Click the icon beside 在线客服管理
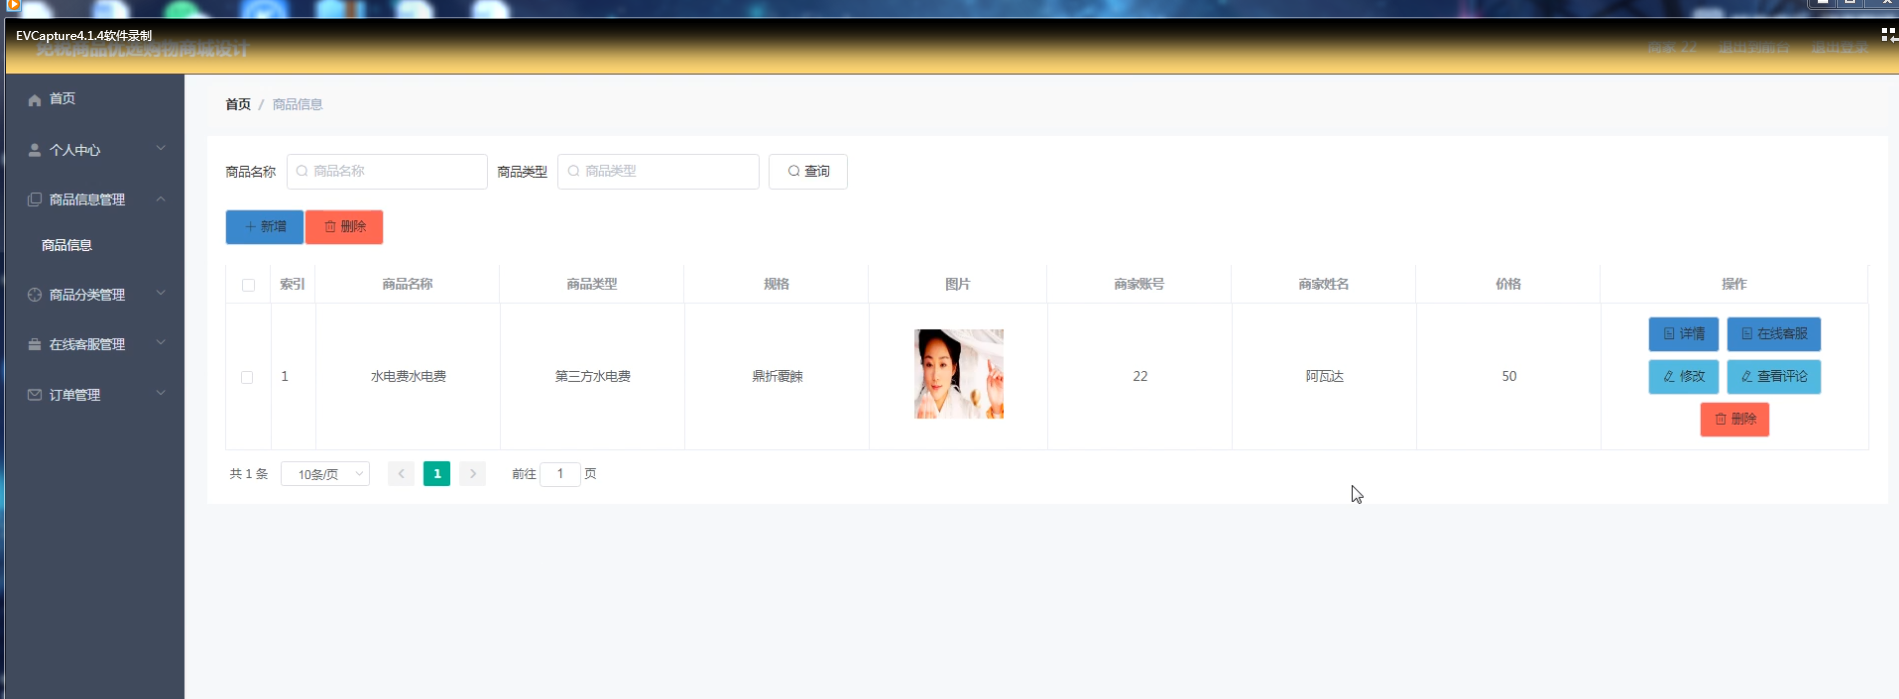The width and height of the screenshot is (1899, 699). [35, 344]
